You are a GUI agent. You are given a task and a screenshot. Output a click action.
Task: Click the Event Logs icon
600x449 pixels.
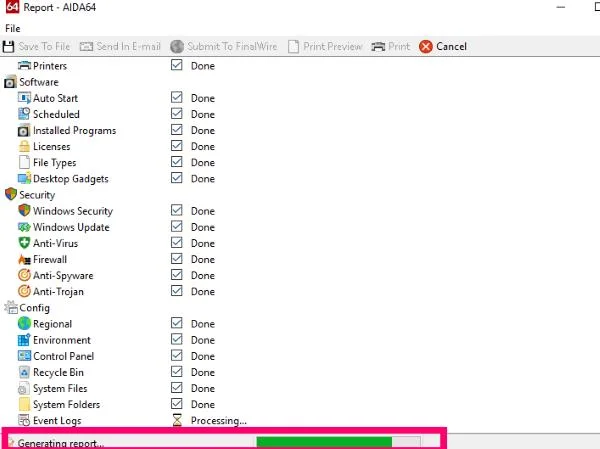tap(24, 420)
